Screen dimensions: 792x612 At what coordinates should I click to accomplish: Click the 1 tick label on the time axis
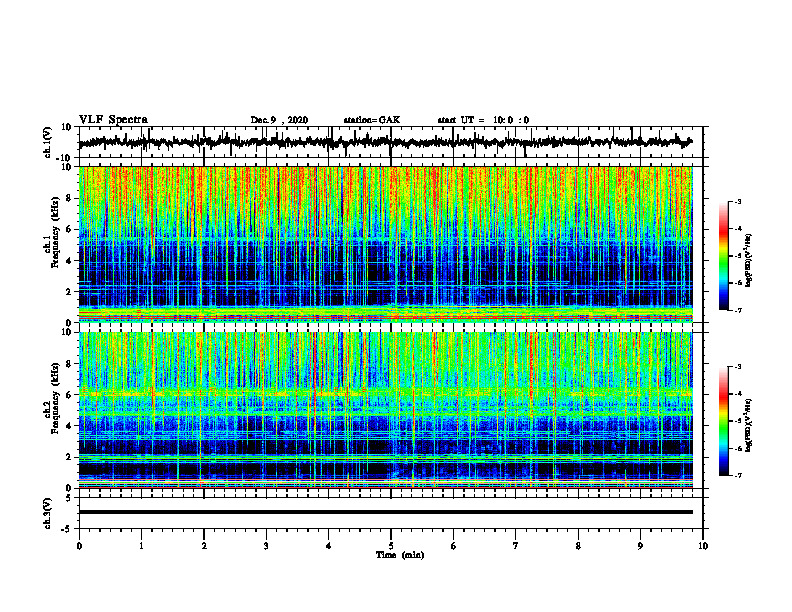pyautogui.click(x=141, y=546)
